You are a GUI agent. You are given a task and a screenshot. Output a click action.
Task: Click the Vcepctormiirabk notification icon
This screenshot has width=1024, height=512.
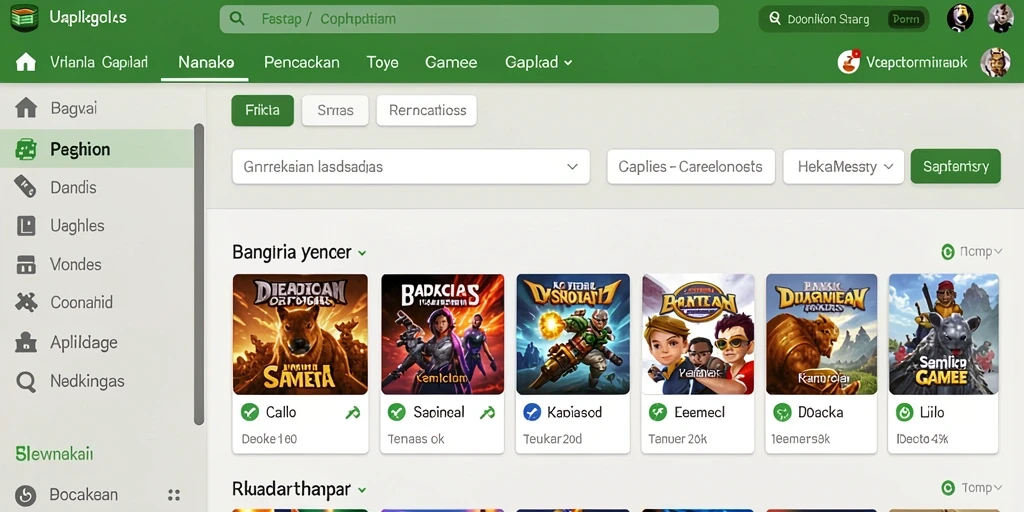(848, 62)
